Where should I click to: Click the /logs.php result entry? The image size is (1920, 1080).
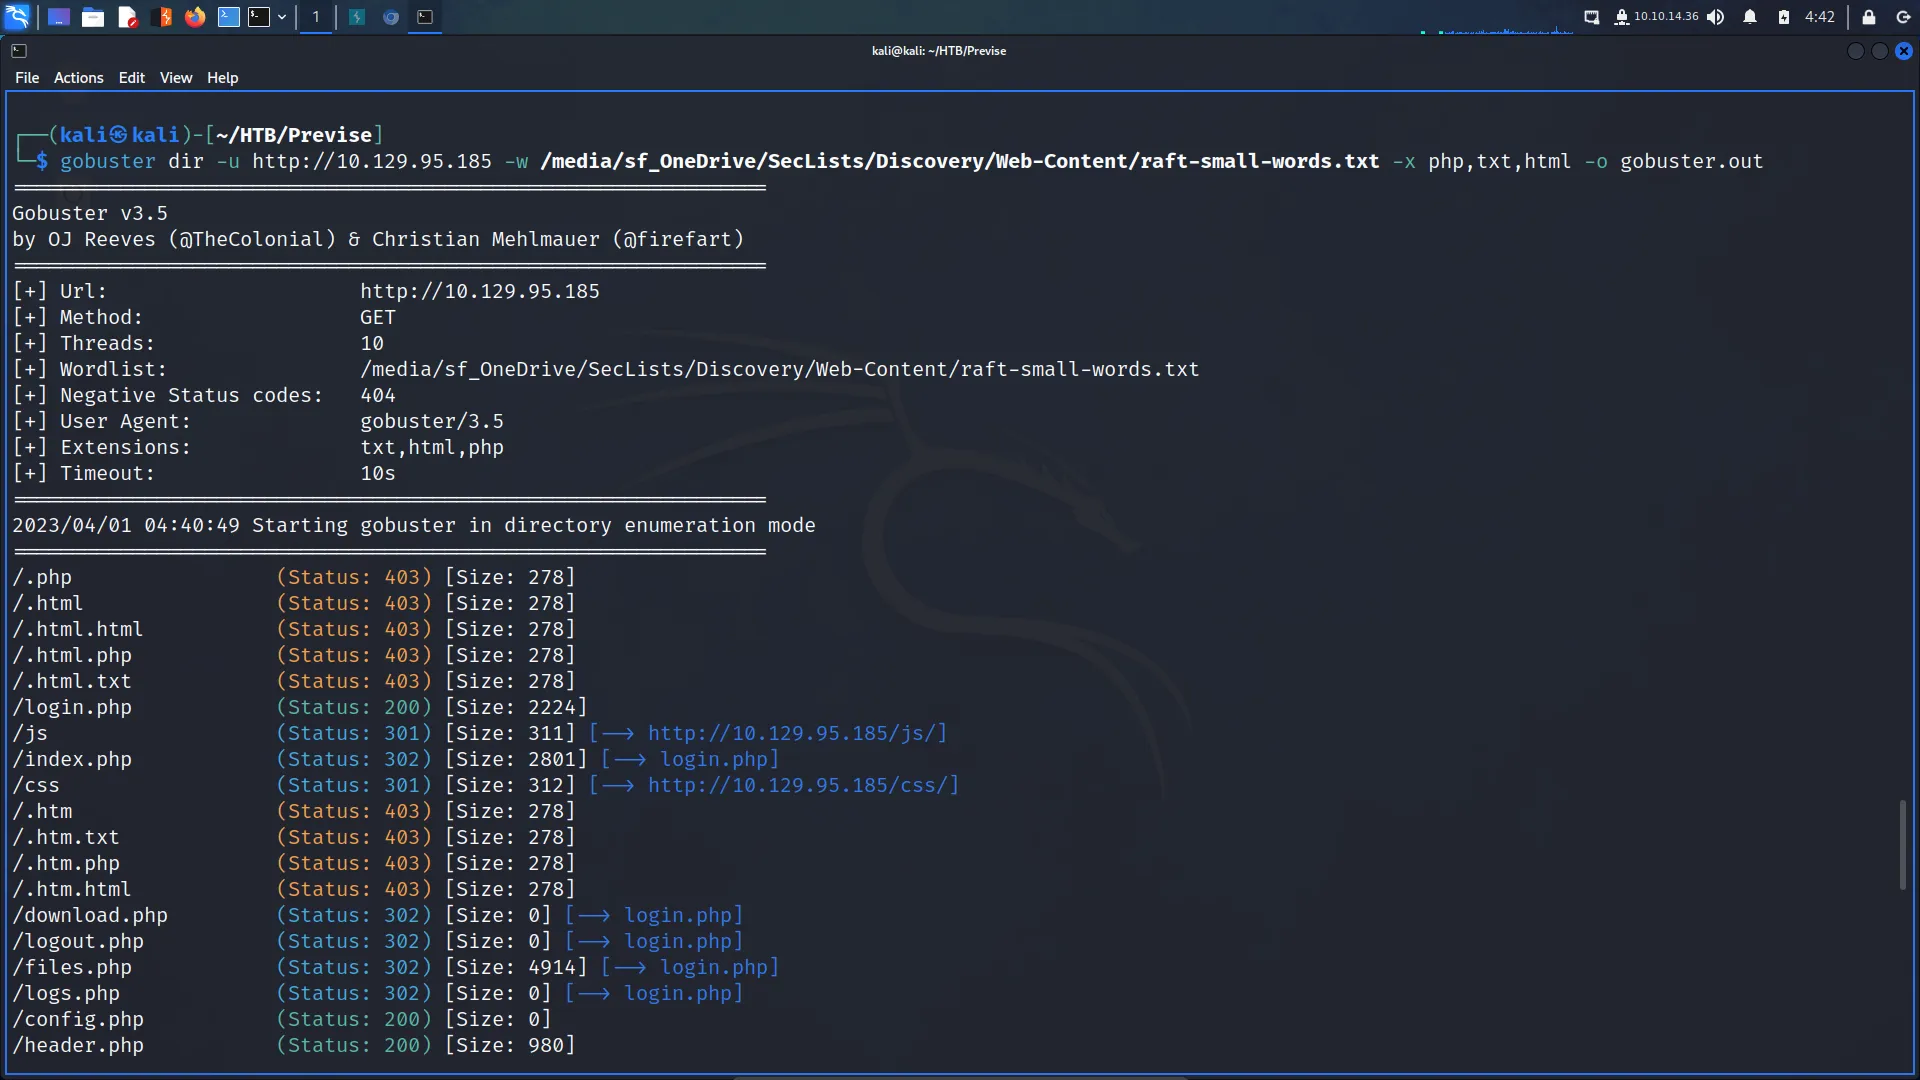[66, 993]
